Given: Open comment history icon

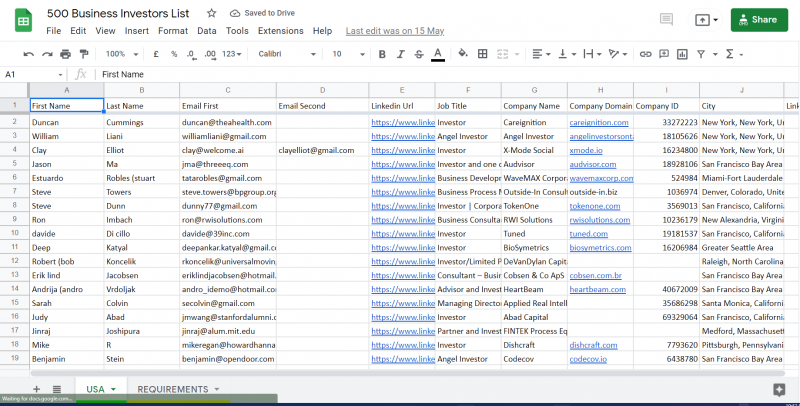Looking at the screenshot, I should 666,20.
